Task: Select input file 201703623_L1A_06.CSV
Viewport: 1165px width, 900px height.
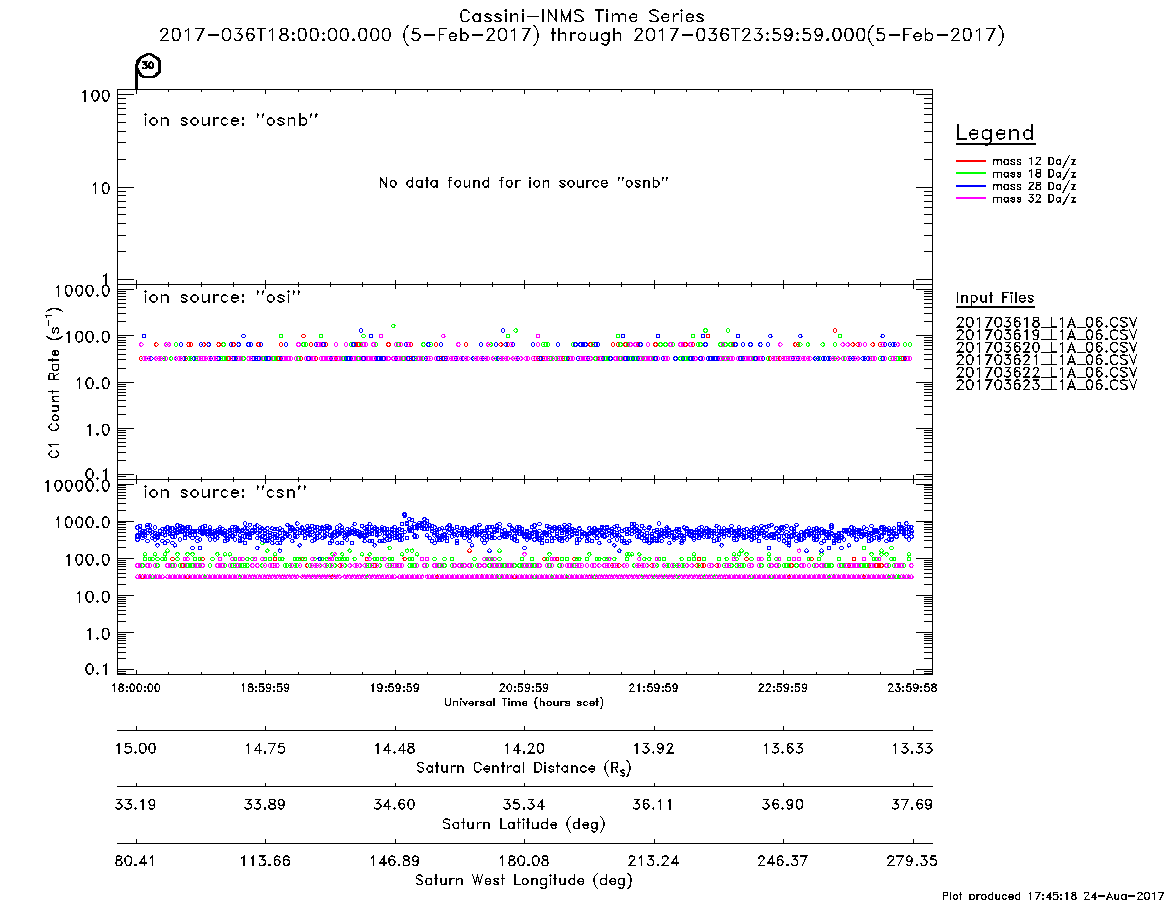Action: [x=1046, y=385]
